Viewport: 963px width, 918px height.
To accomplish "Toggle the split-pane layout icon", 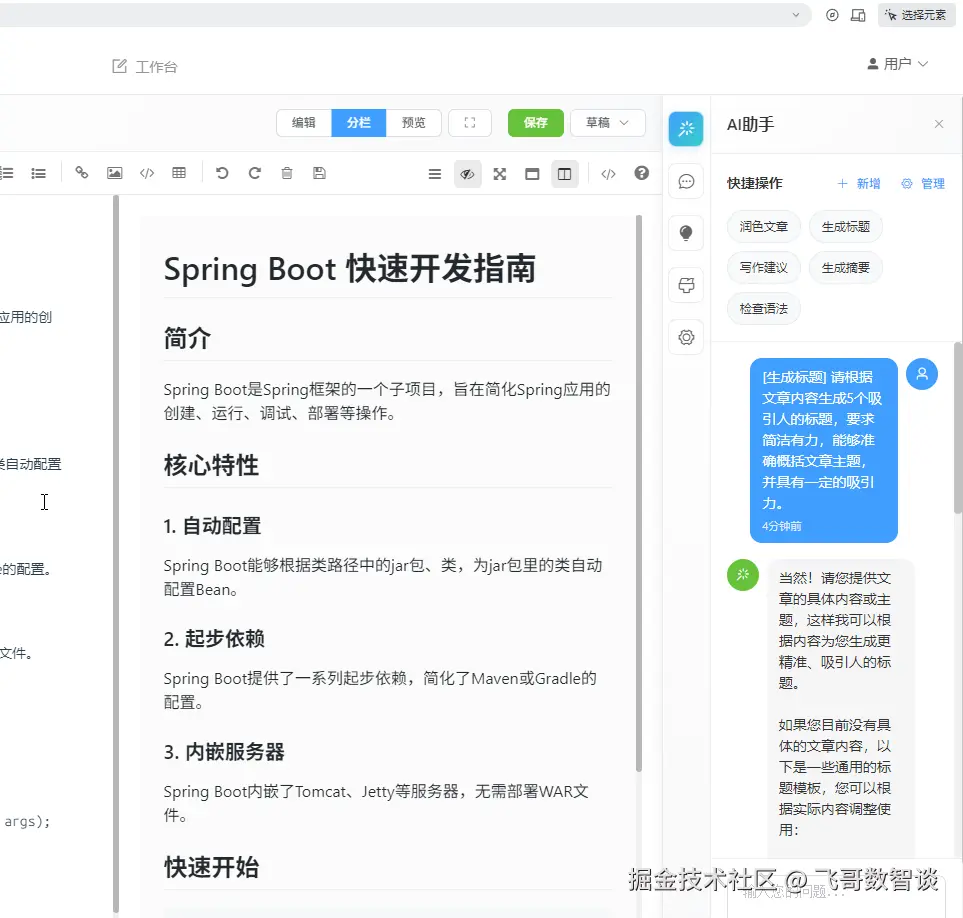I will coord(564,174).
